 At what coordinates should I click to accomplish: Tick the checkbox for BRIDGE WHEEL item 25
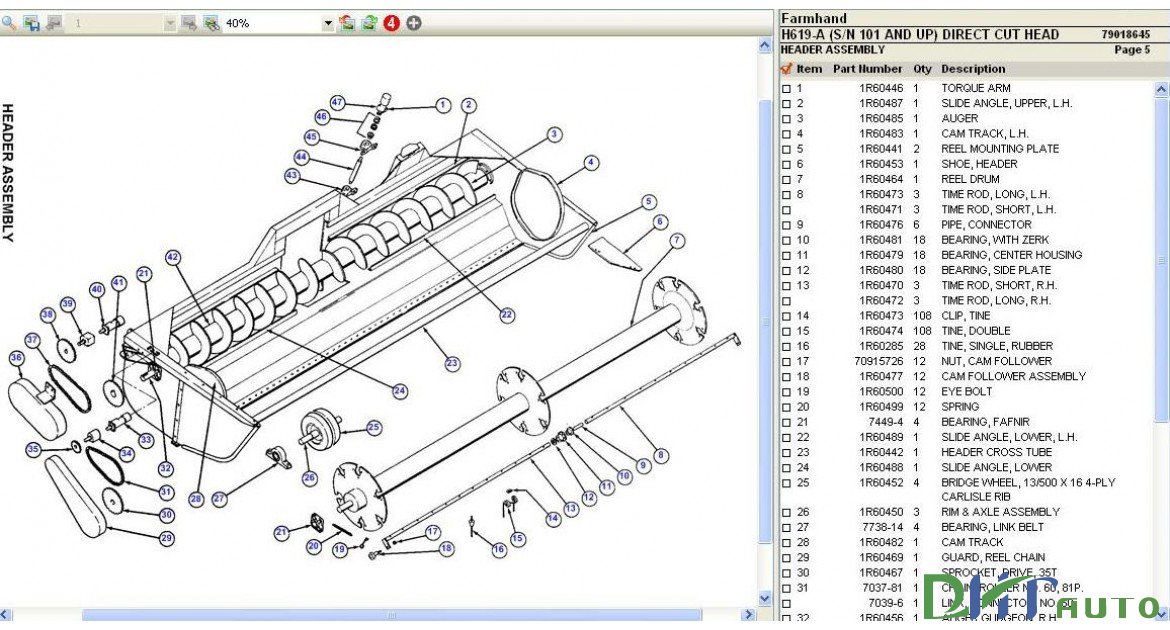(786, 483)
